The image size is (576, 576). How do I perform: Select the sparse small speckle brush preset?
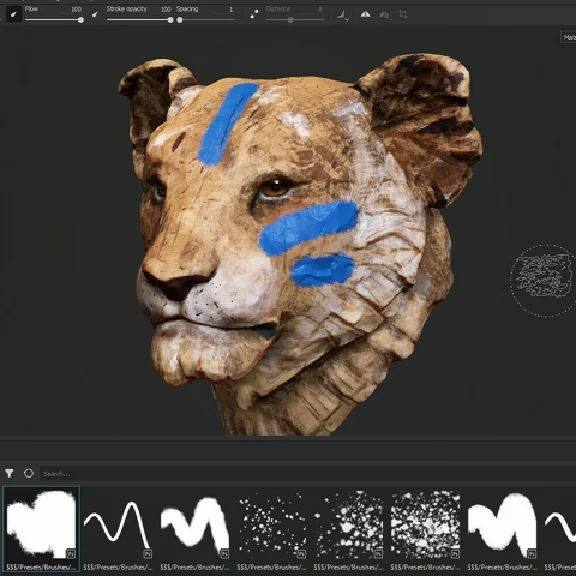[272, 529]
